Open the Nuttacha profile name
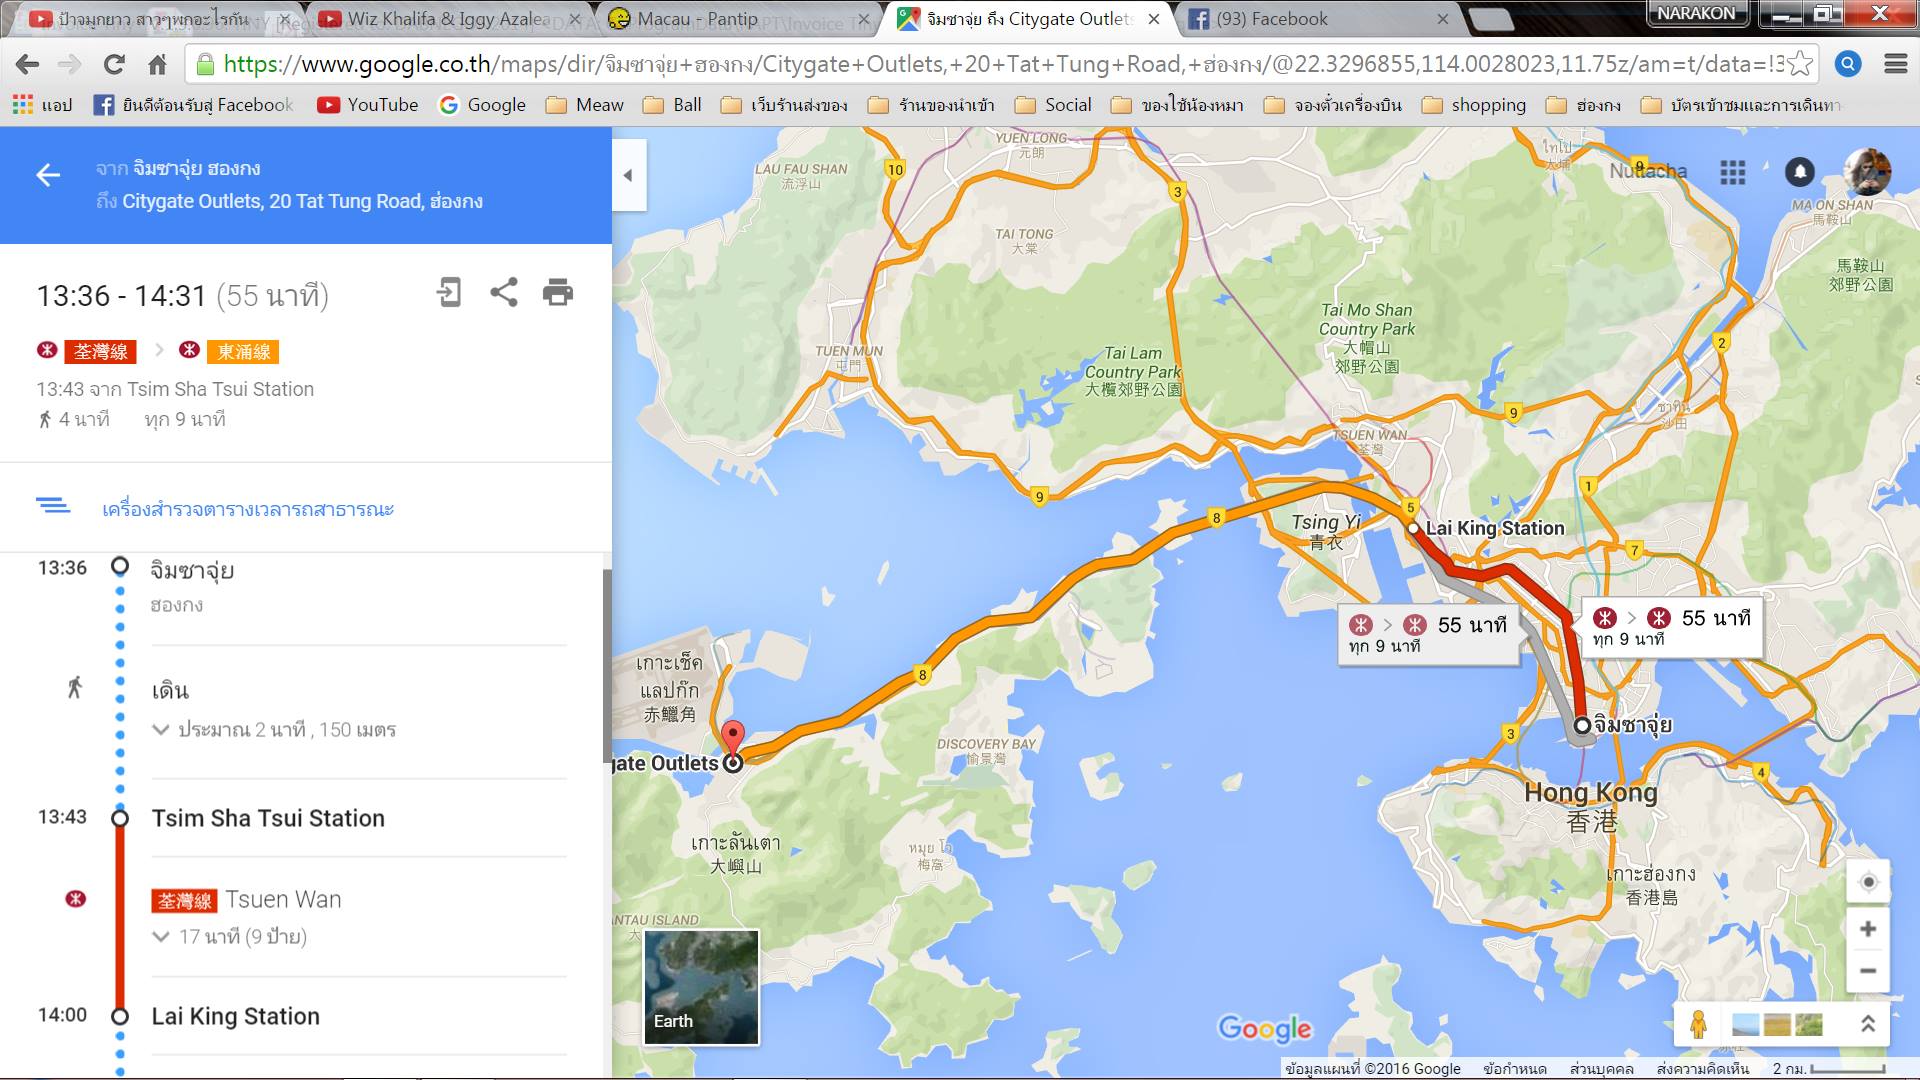Screen dimensions: 1920x1080 coord(1648,171)
